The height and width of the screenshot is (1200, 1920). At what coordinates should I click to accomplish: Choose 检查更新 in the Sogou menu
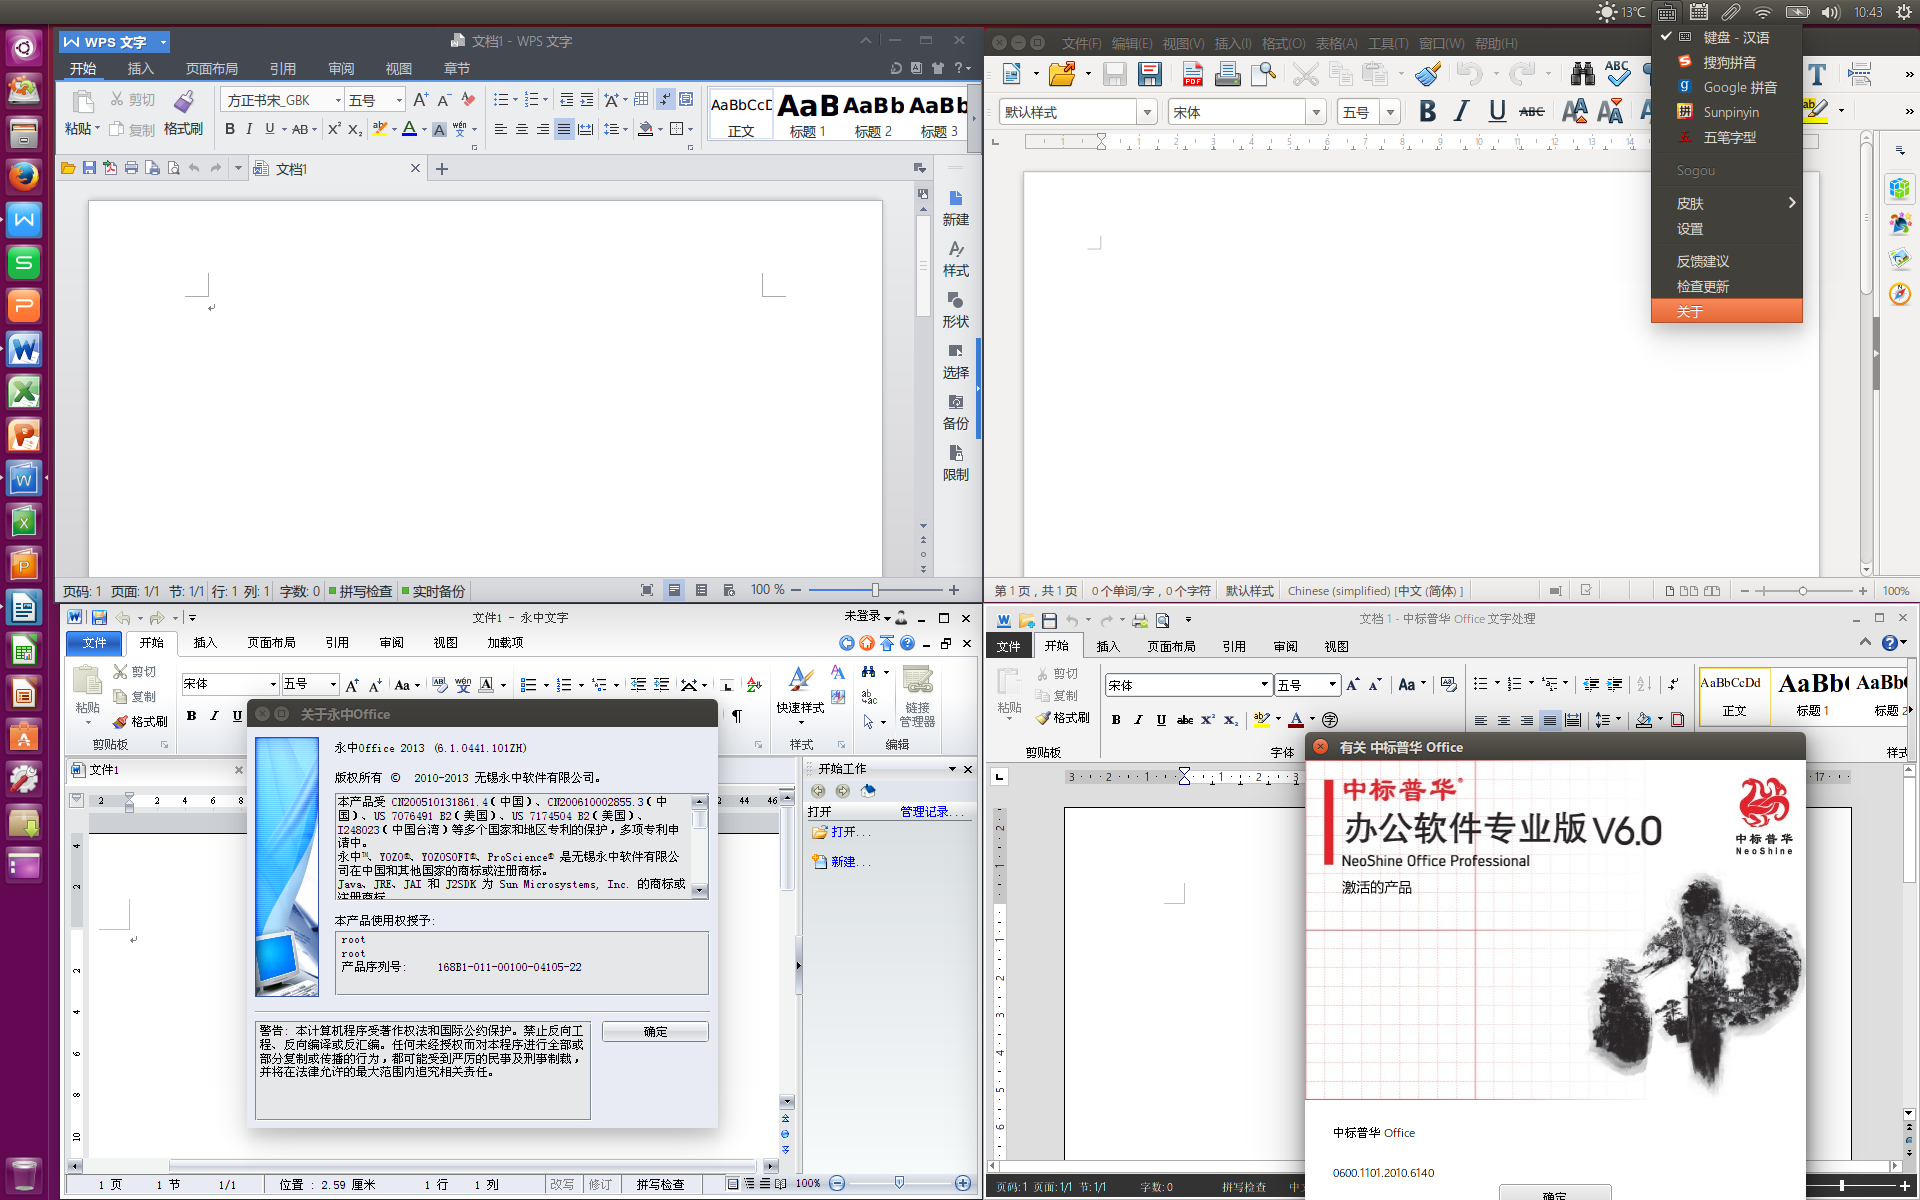(1727, 286)
